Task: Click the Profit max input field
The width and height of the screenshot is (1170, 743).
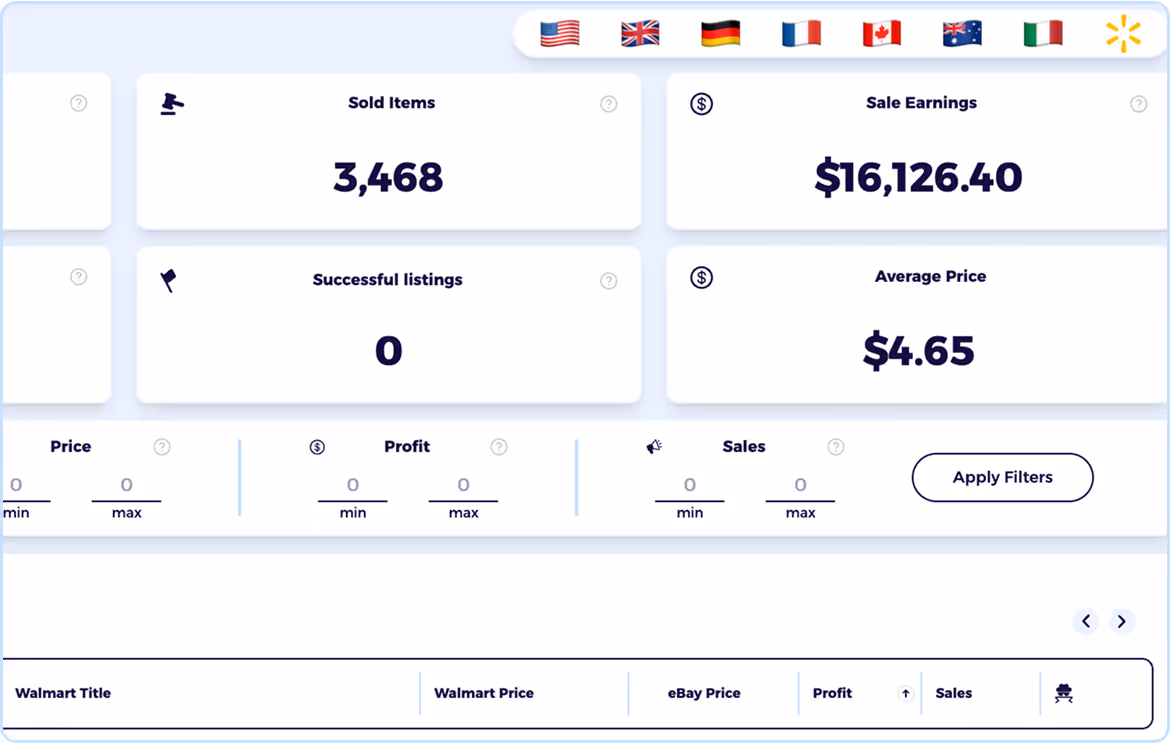Action: click(463, 486)
